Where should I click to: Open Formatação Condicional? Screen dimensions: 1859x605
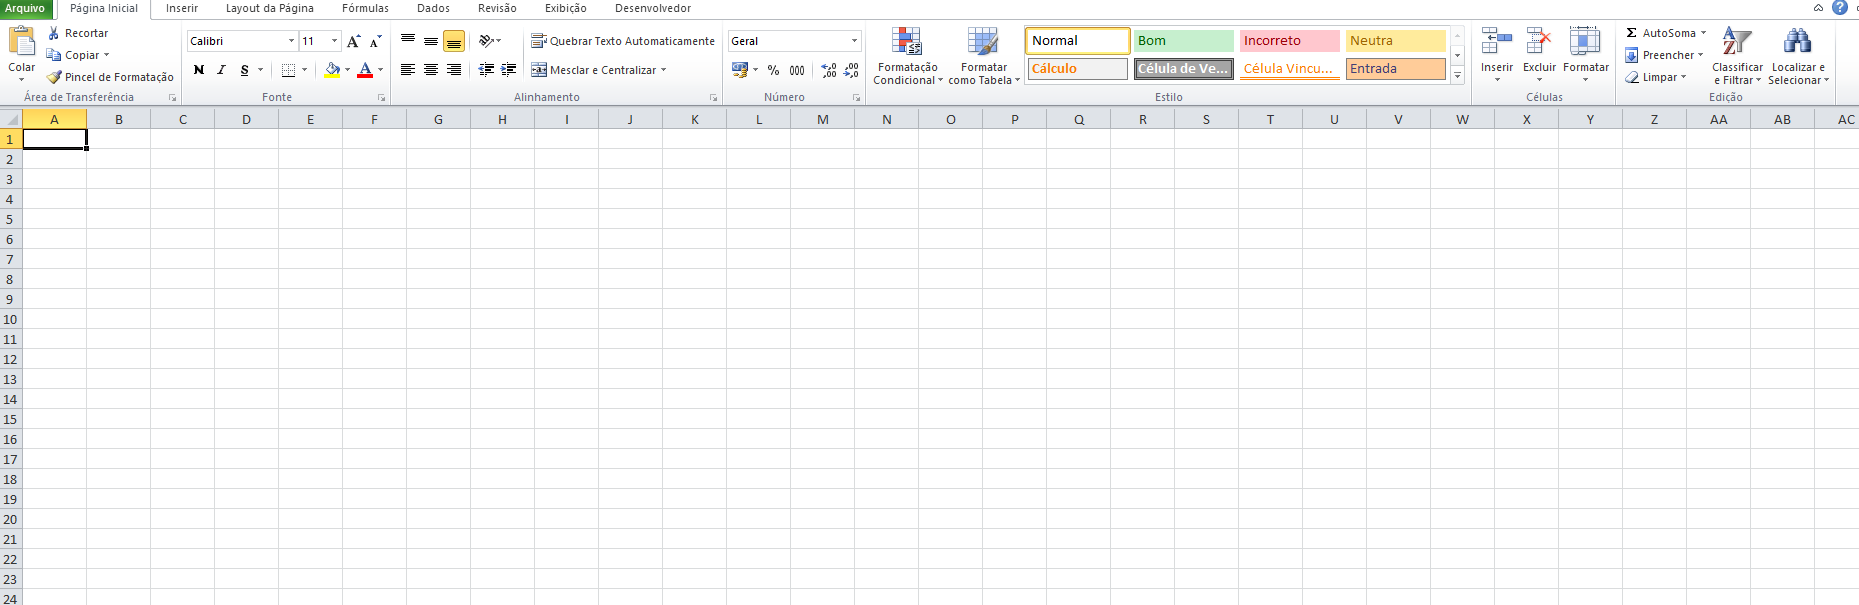(x=907, y=56)
